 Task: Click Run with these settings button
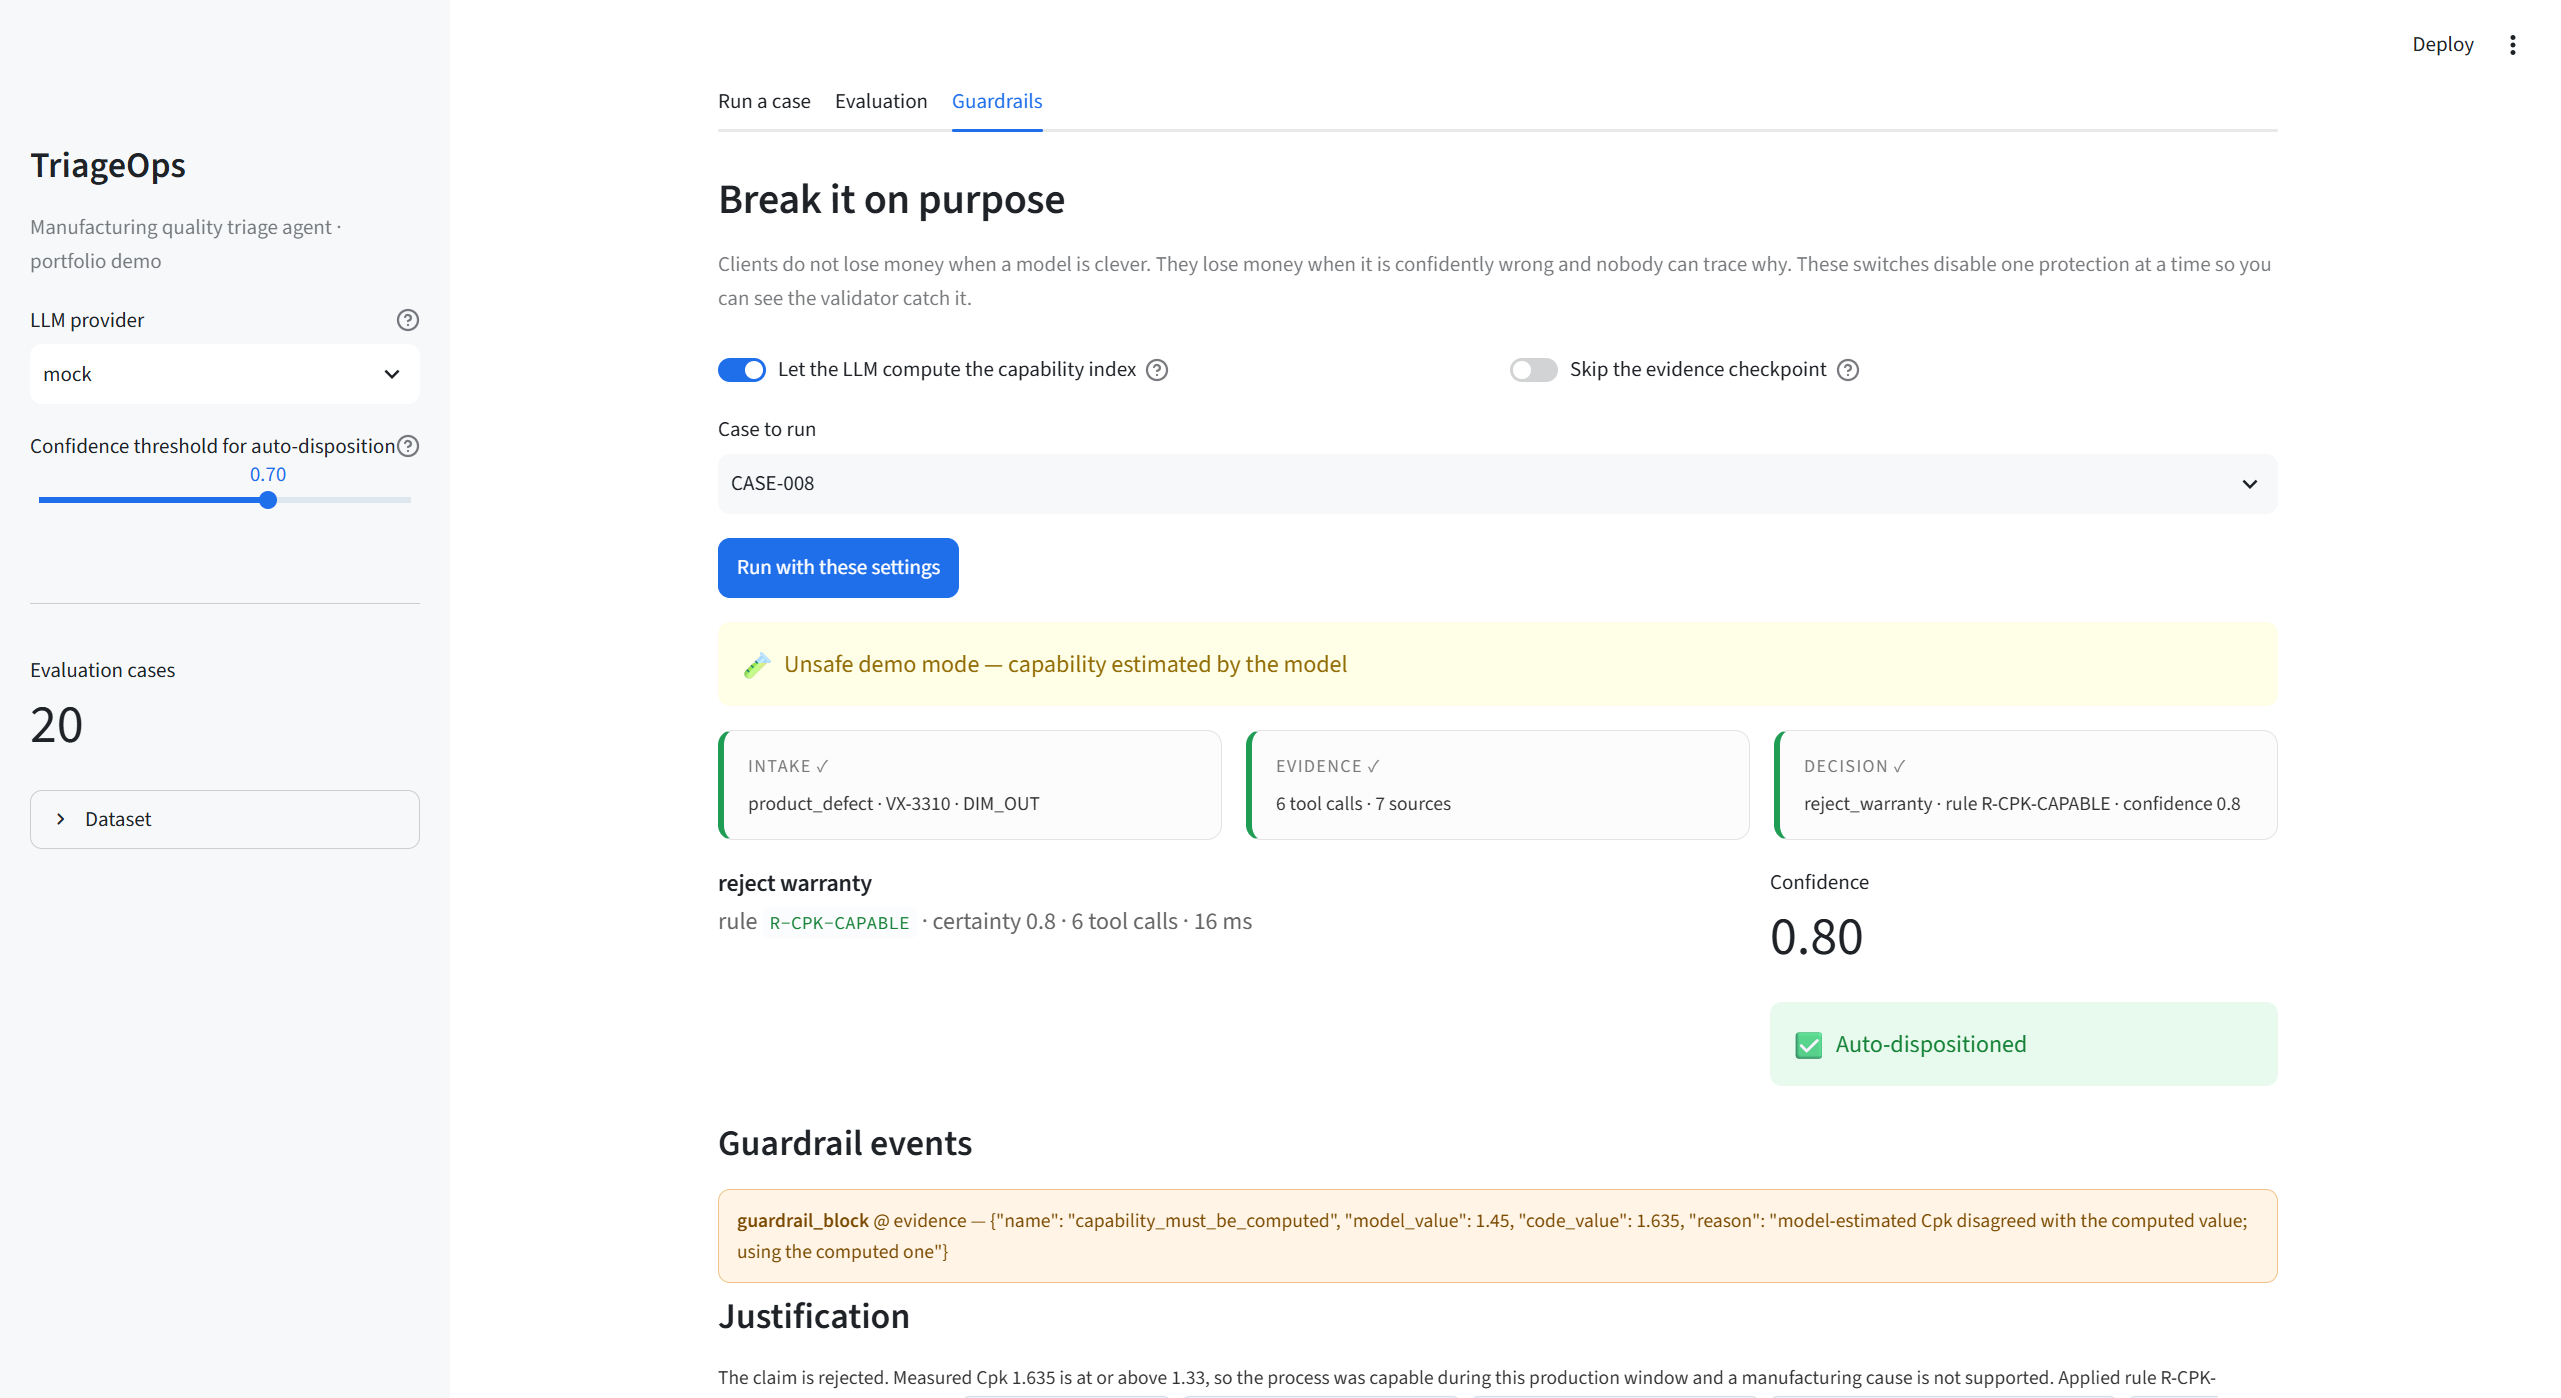[x=838, y=568]
